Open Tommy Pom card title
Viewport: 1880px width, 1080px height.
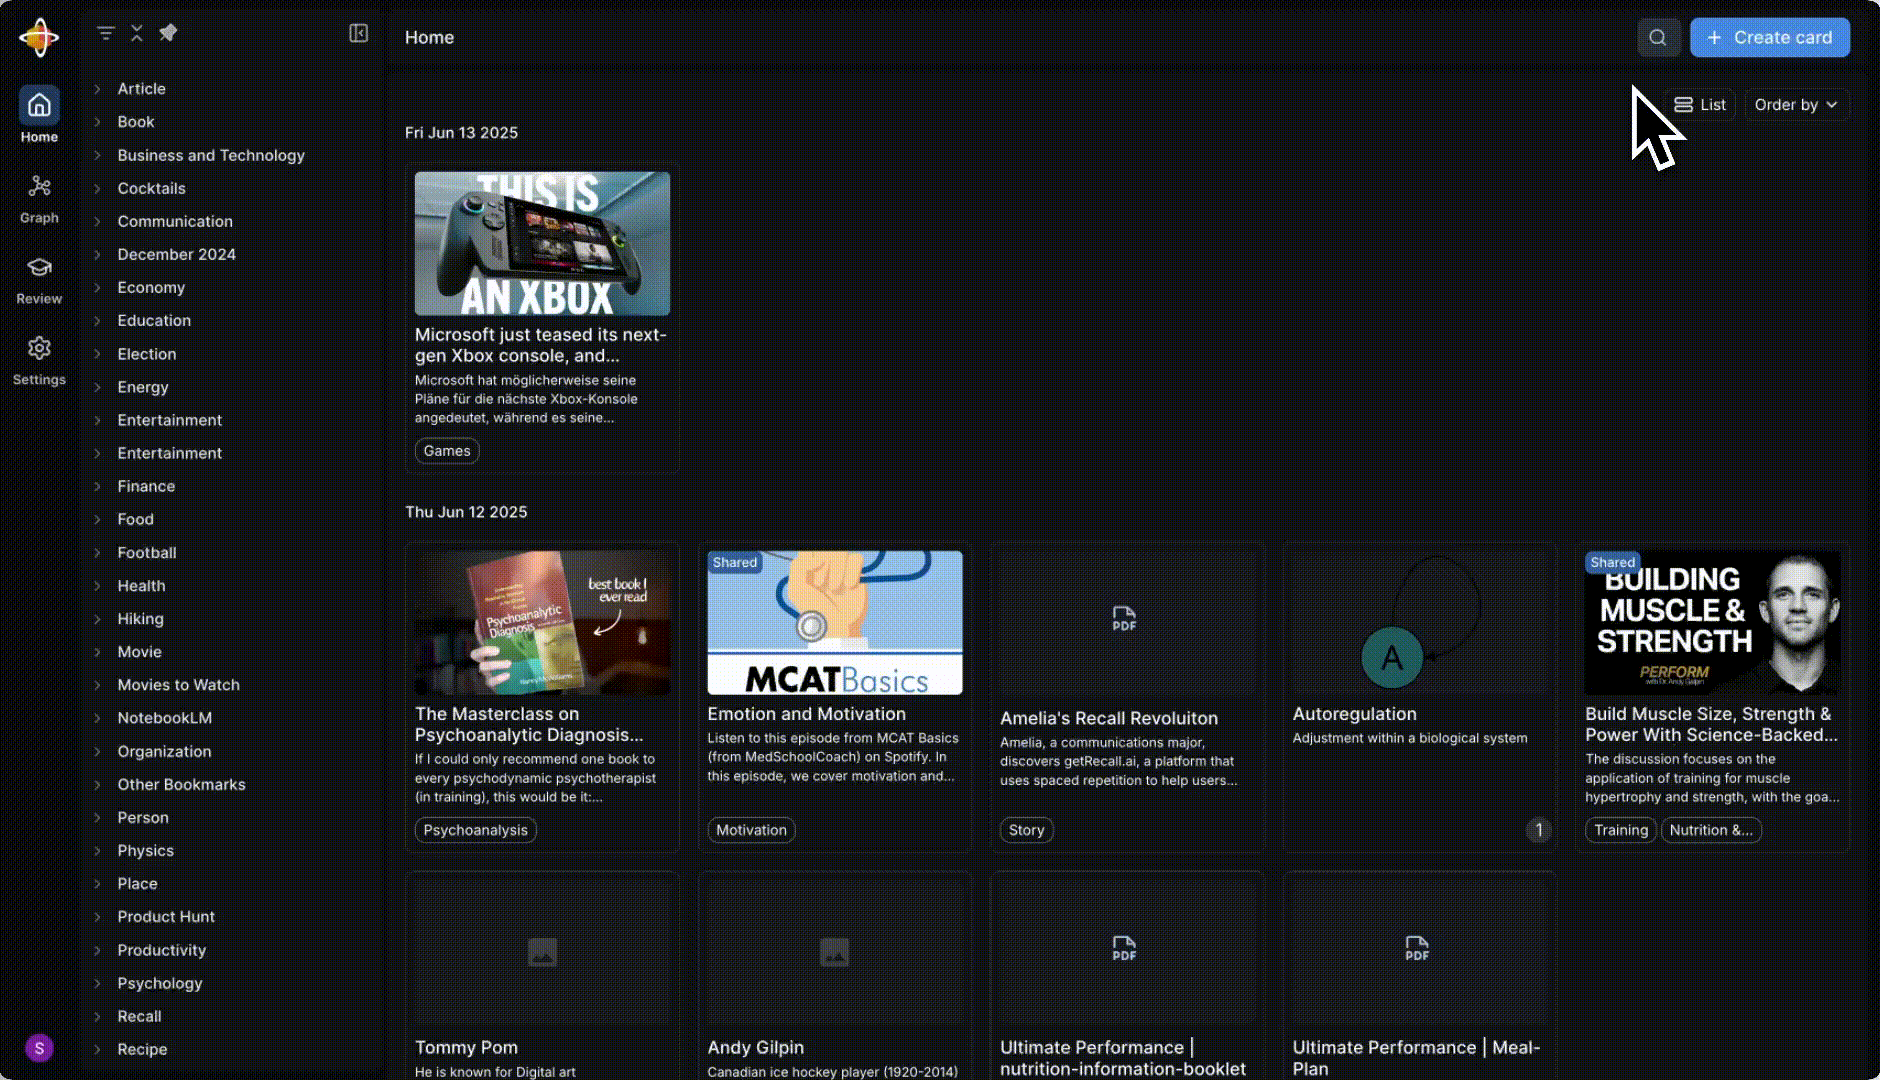(x=466, y=1047)
